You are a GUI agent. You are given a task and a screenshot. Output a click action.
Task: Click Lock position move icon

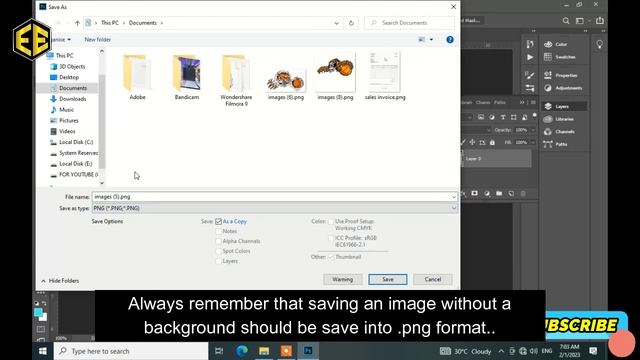472,142
